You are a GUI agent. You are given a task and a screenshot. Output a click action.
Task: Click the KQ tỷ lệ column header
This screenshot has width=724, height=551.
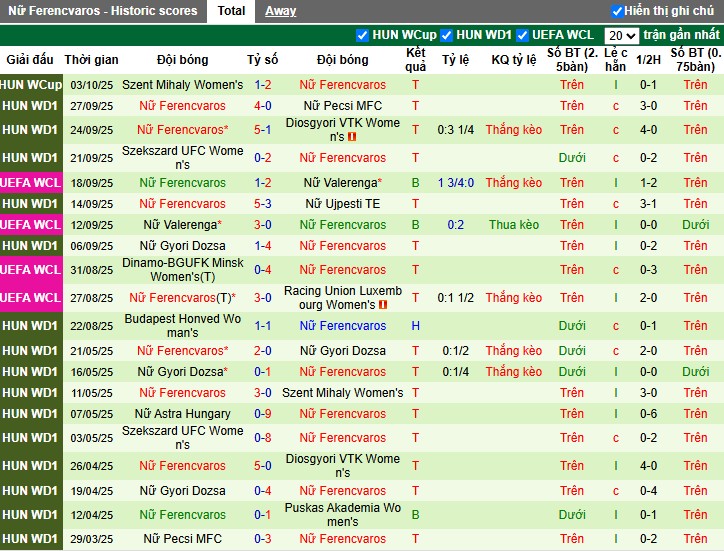tap(513, 60)
